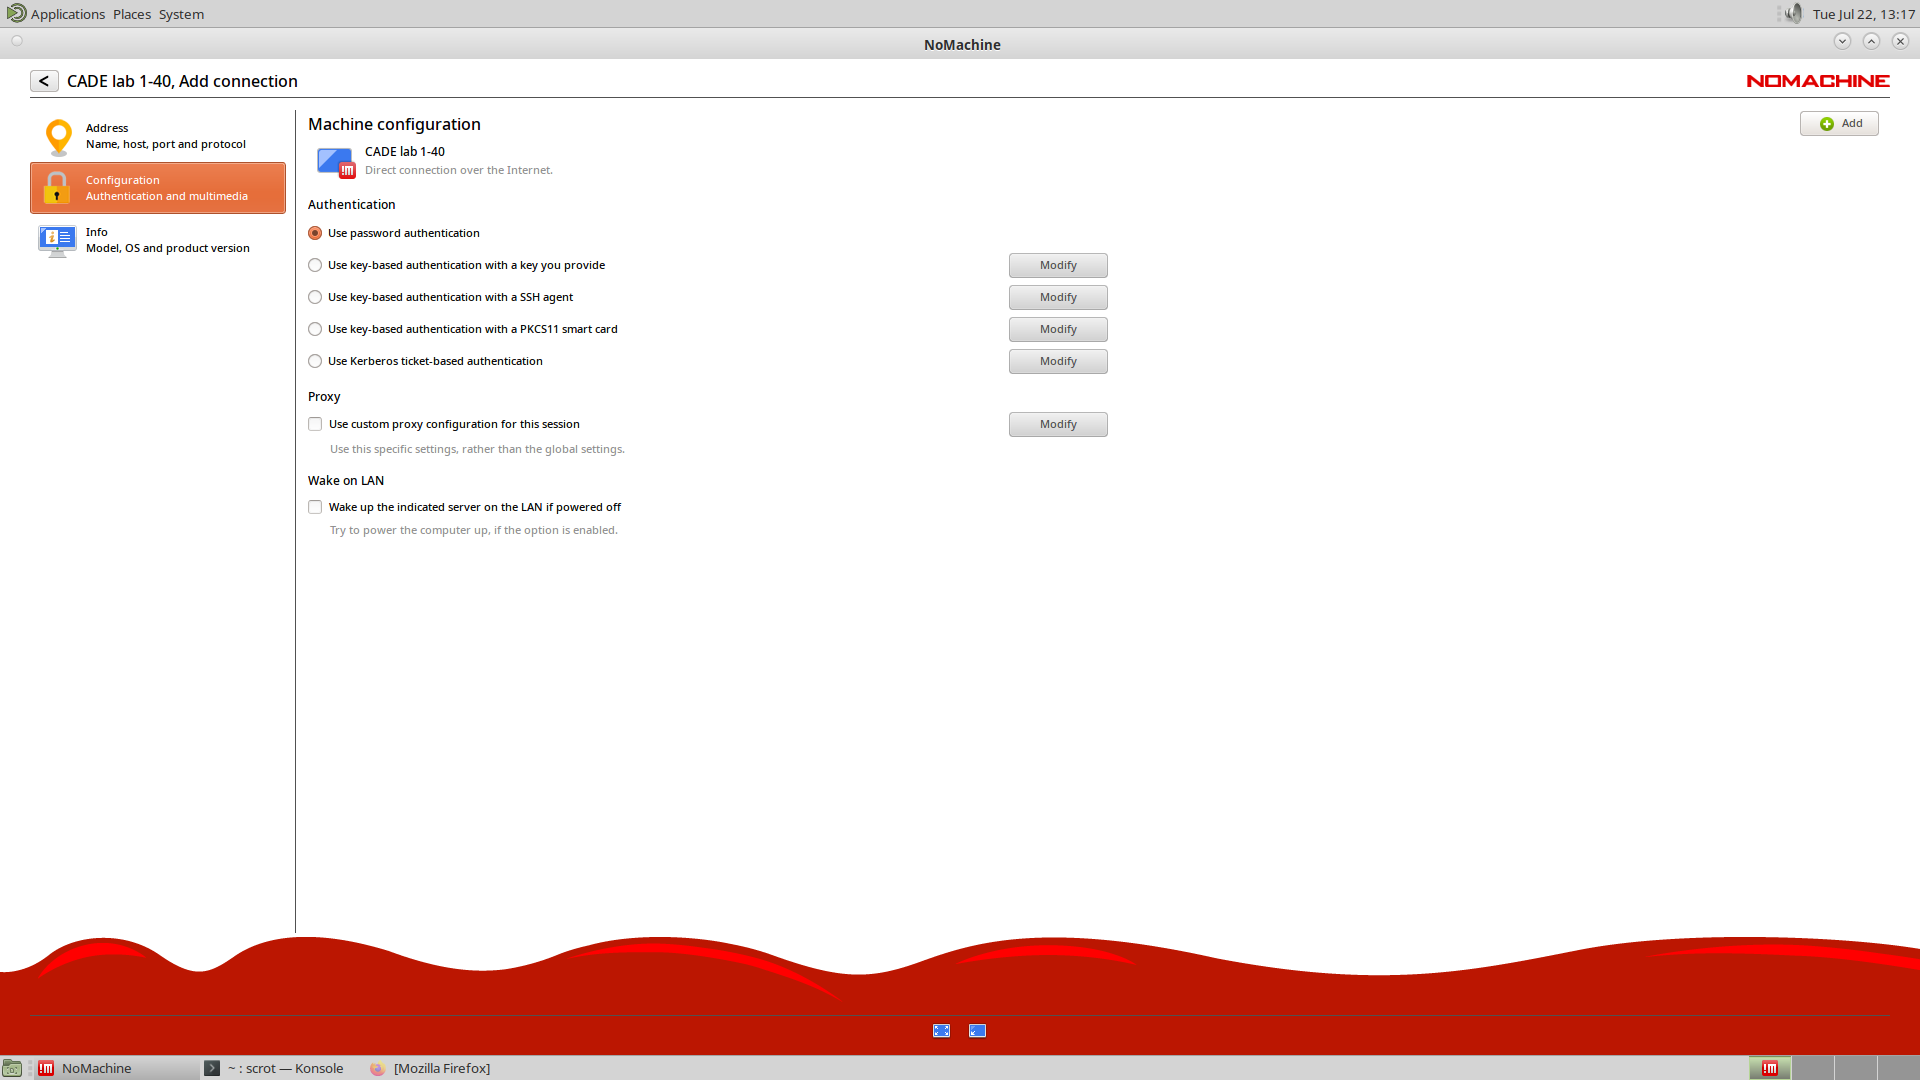
Task: Go back using the left arrow button
Action: 44,81
